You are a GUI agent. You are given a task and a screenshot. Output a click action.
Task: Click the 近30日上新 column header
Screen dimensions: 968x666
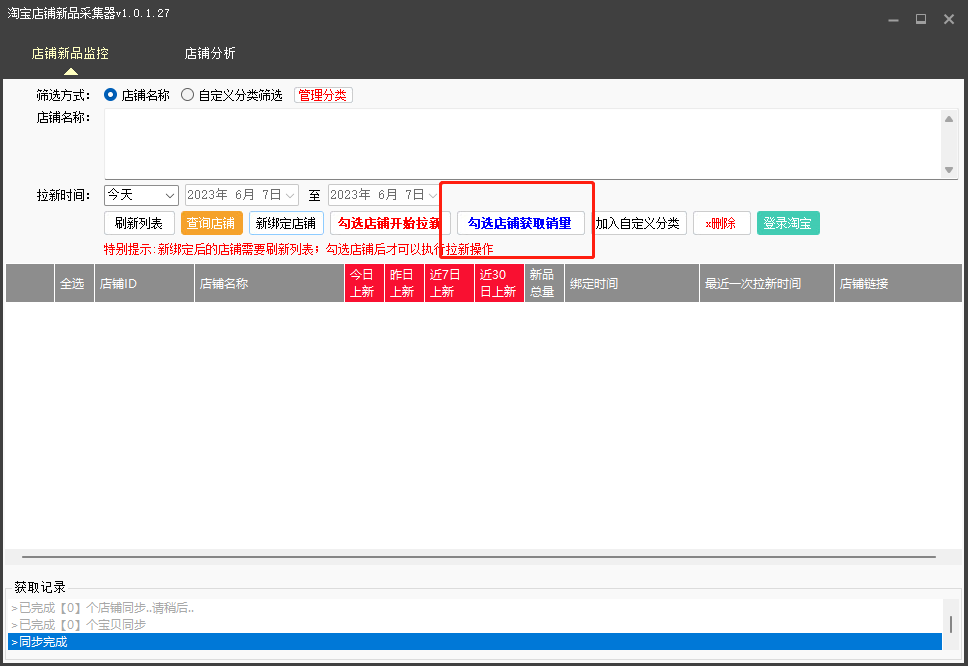pyautogui.click(x=499, y=283)
